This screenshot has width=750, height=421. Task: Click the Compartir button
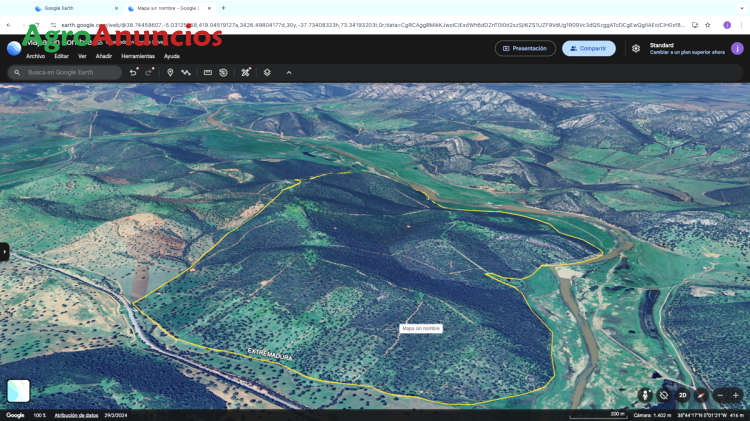point(588,48)
